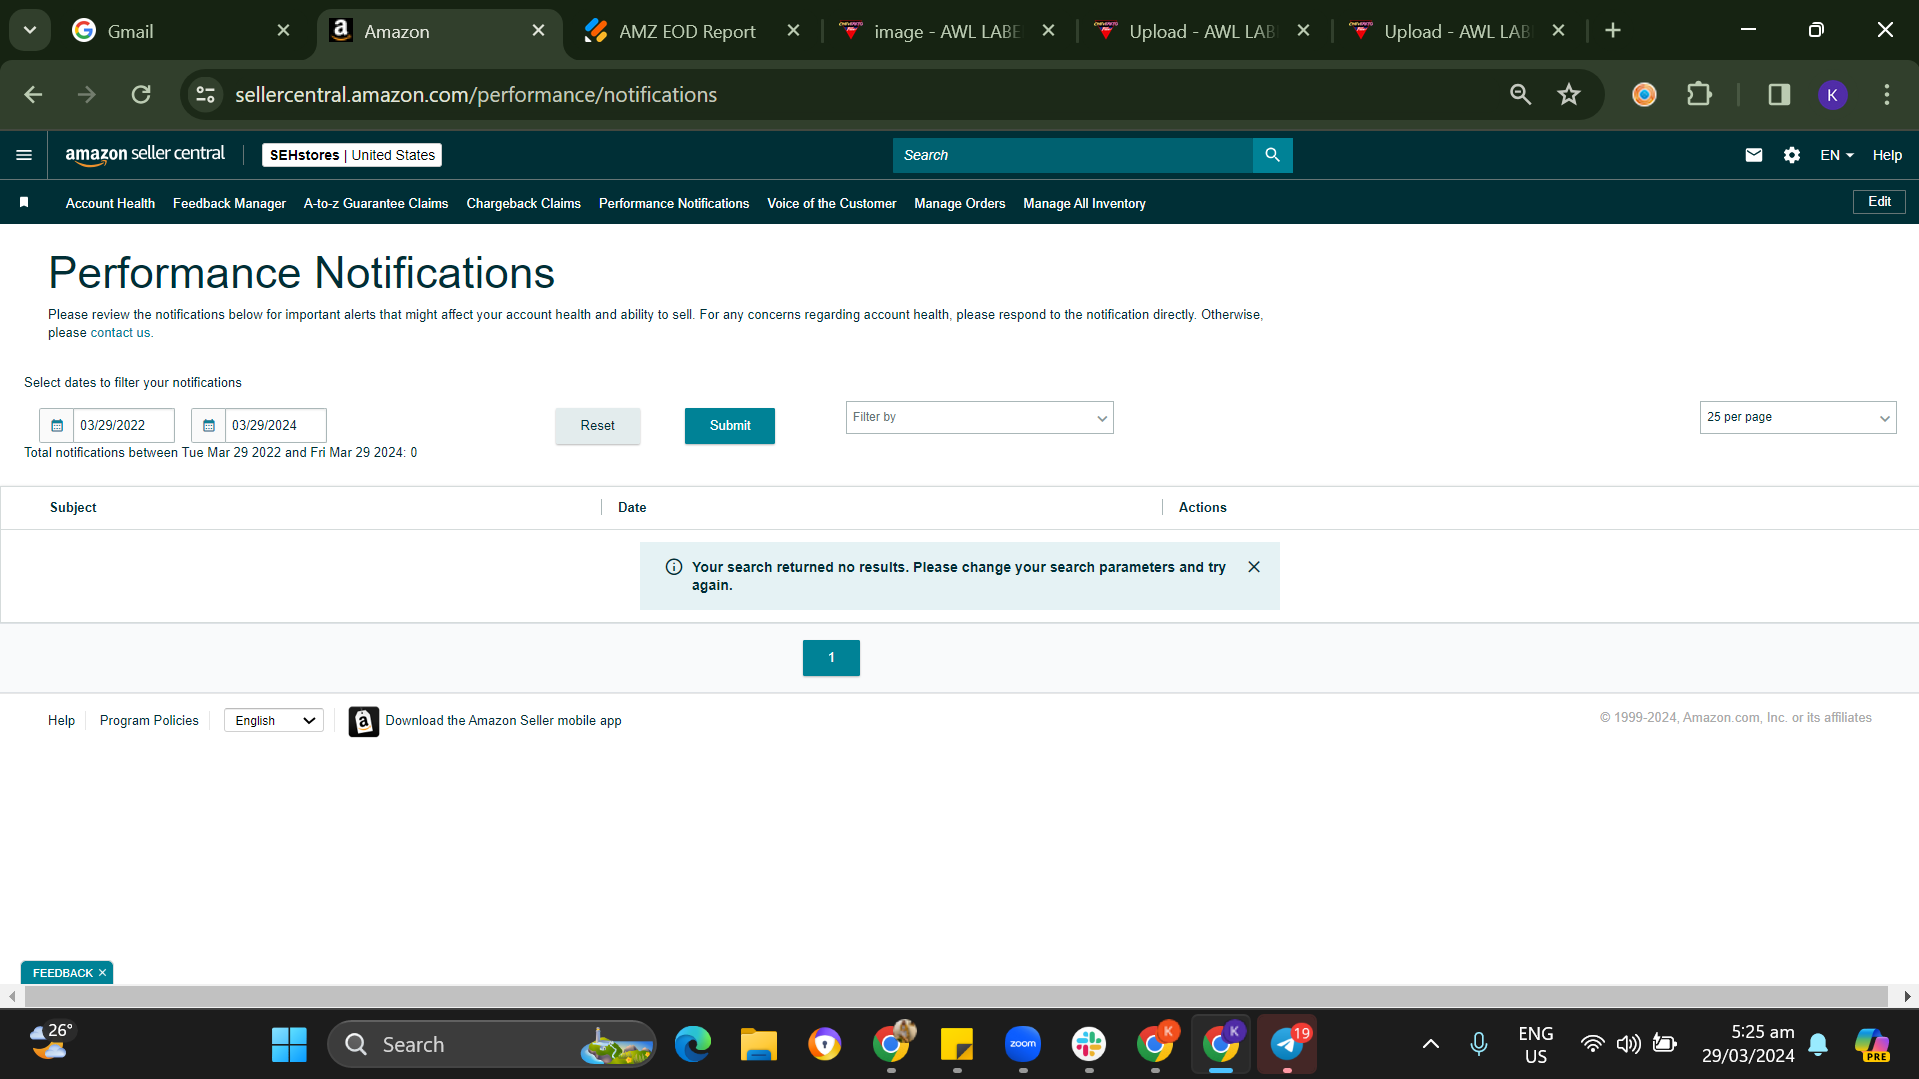Open Windows Start menu
1919x1079 pixels.
289,1045
